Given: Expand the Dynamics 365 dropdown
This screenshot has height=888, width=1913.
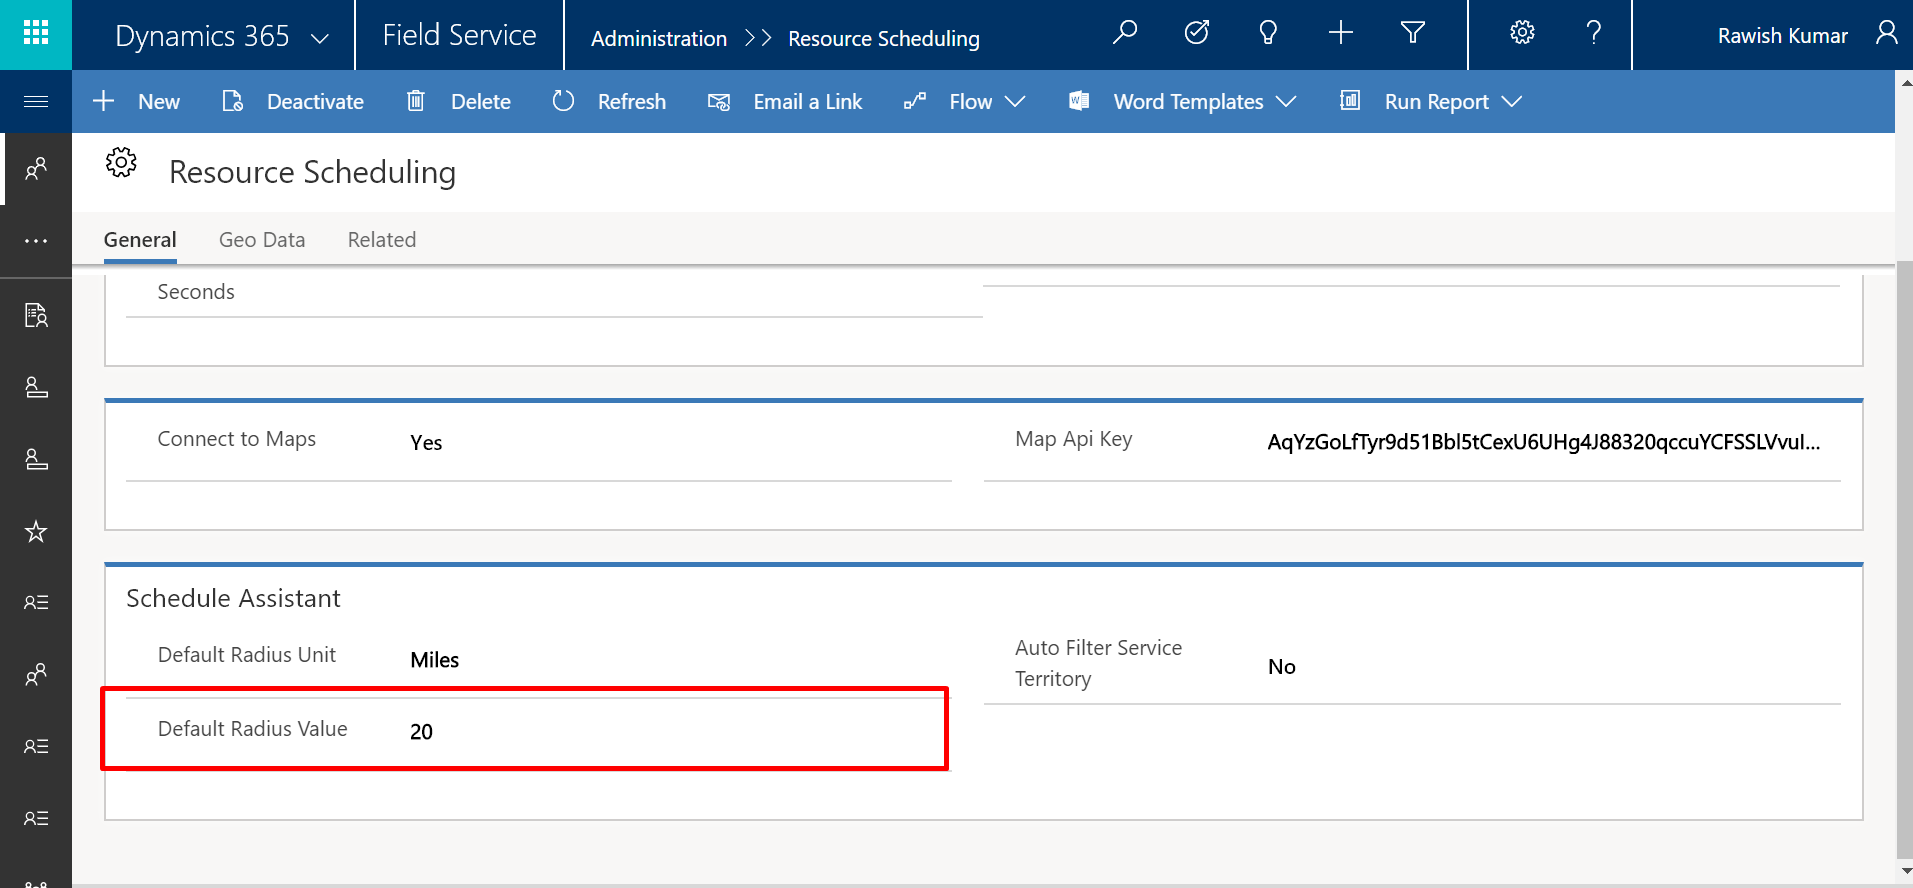Looking at the screenshot, I should point(320,38).
